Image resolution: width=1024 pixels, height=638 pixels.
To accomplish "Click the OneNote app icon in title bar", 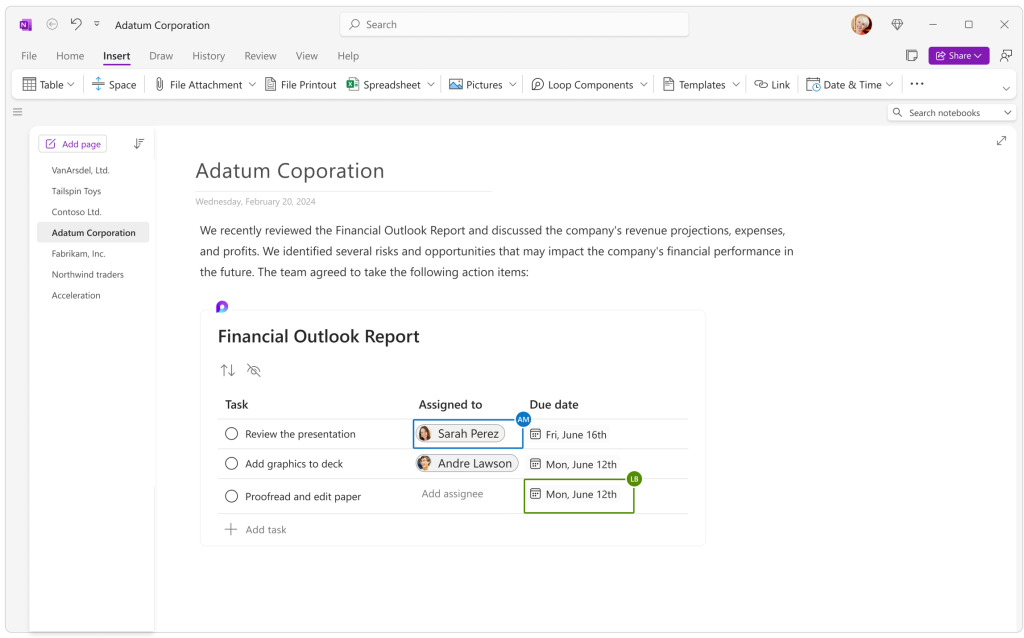I will point(25,25).
